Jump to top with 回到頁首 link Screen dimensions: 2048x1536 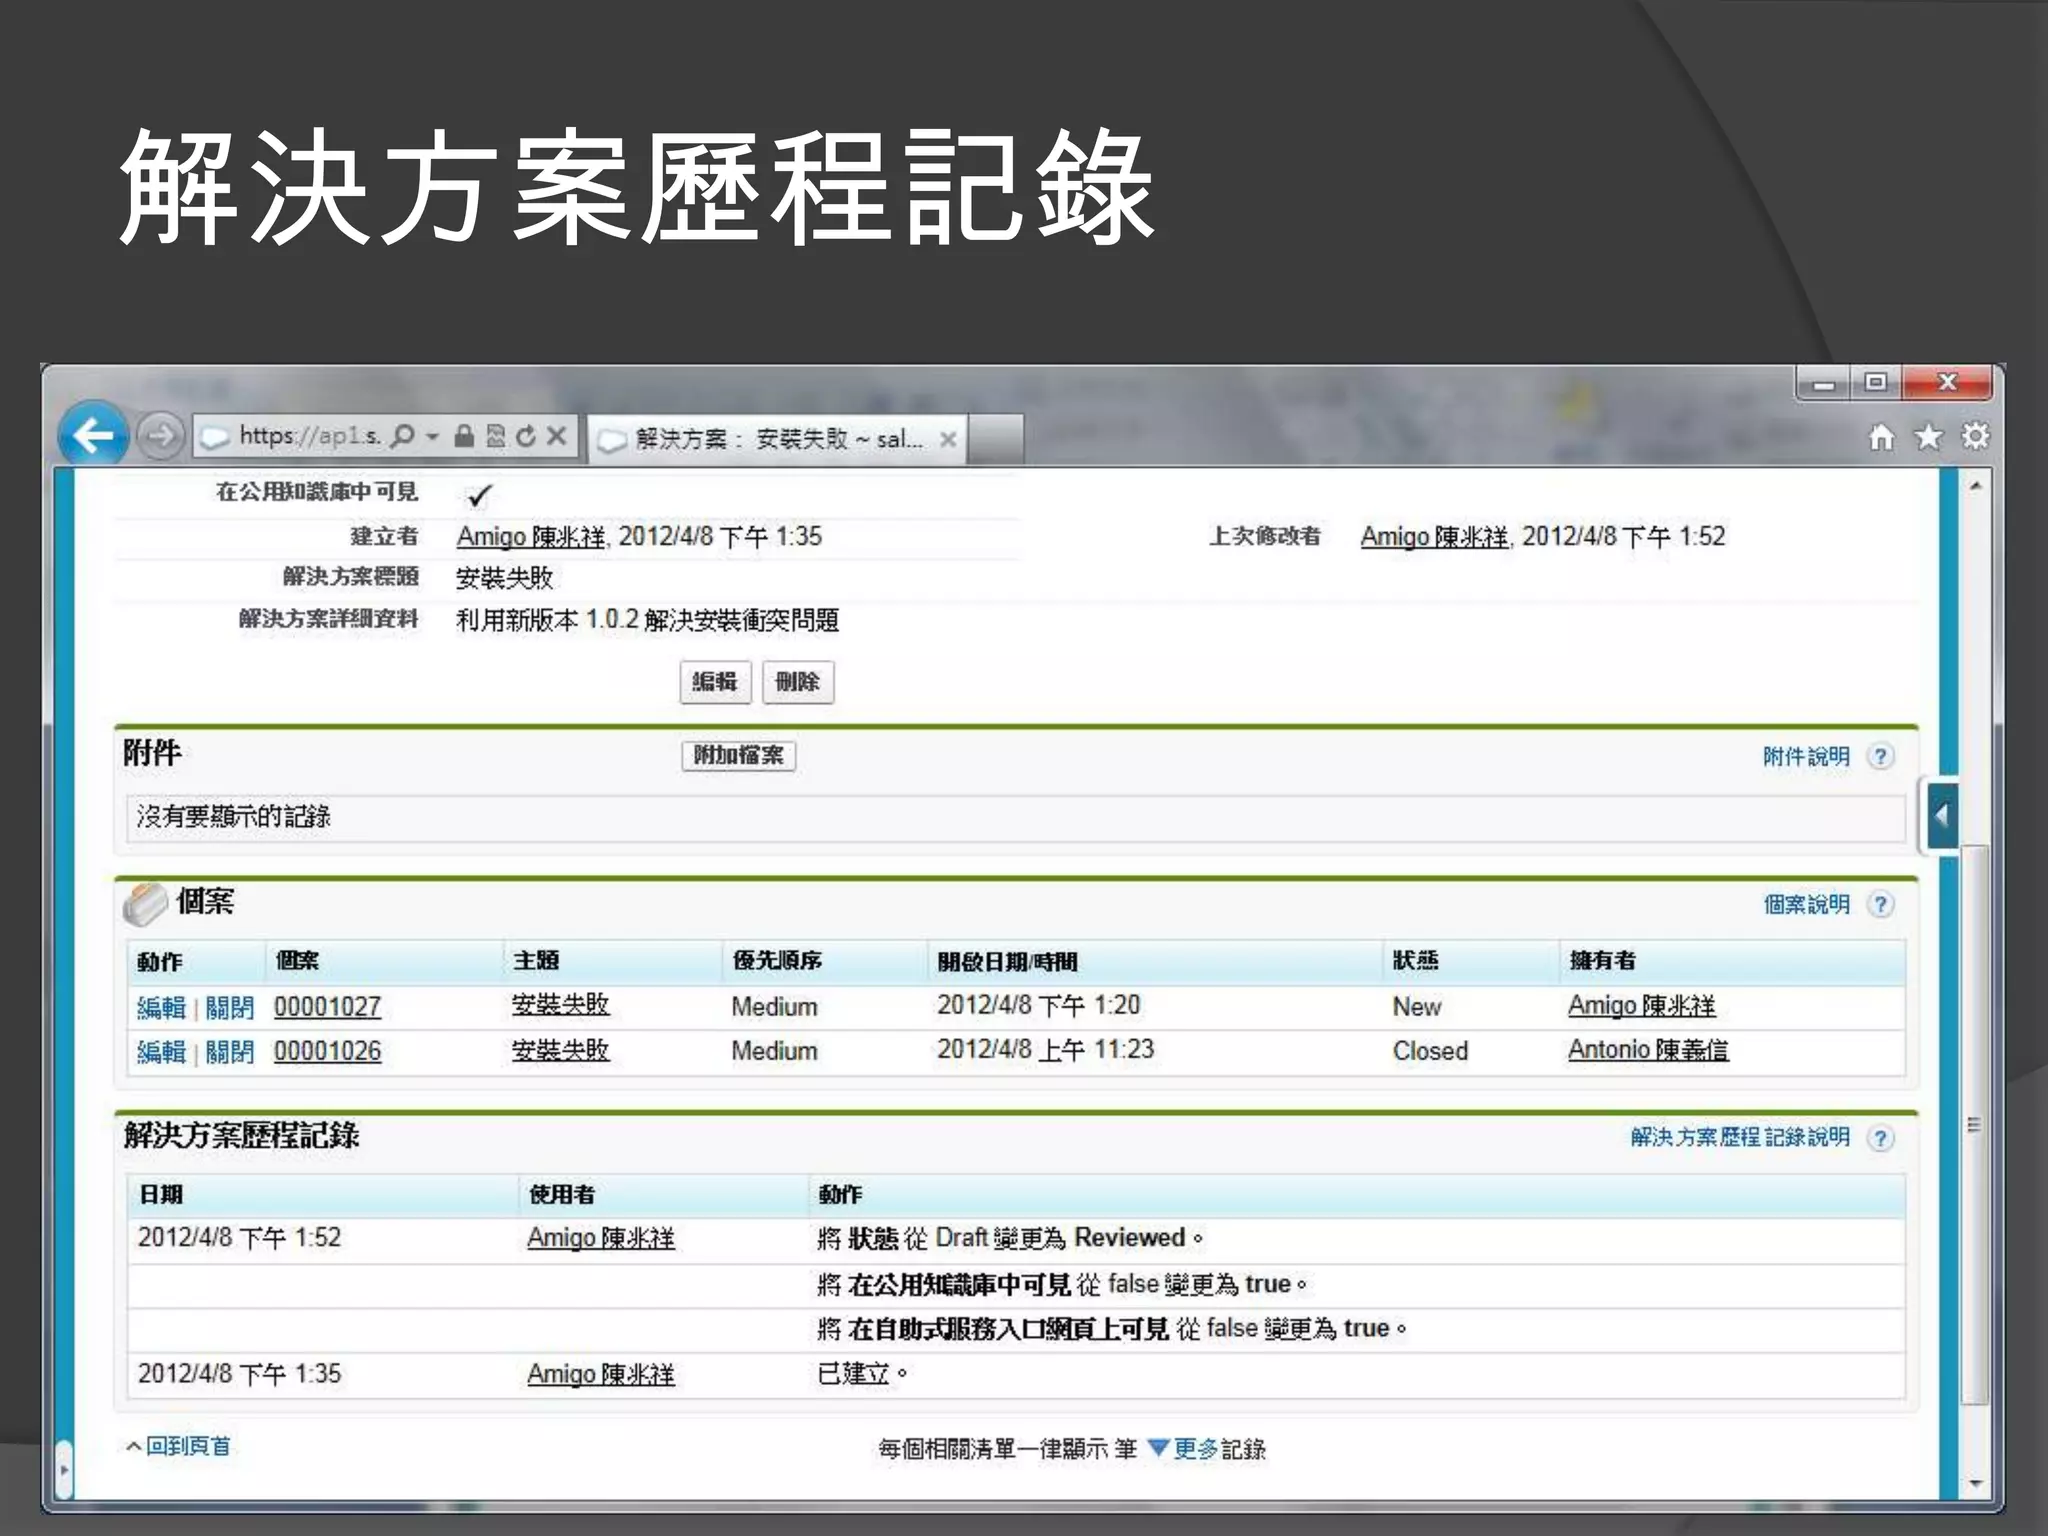pos(188,1447)
